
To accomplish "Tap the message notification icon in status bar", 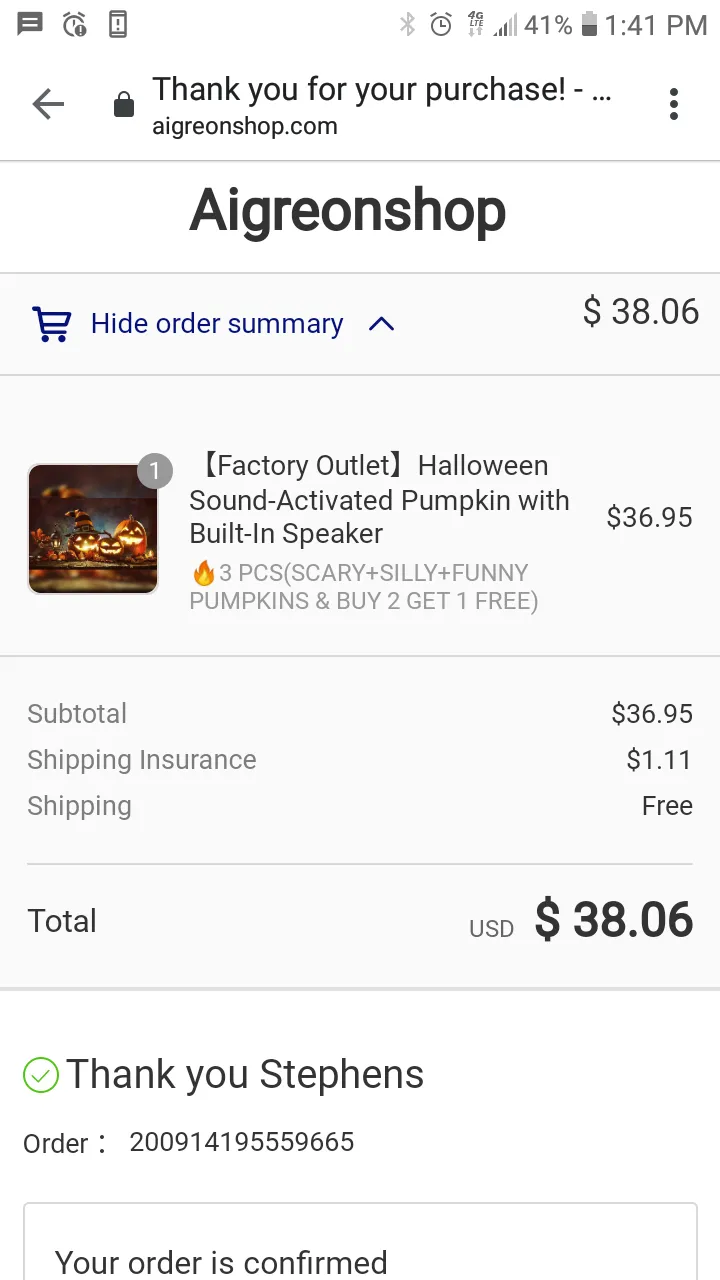I will point(30,24).
